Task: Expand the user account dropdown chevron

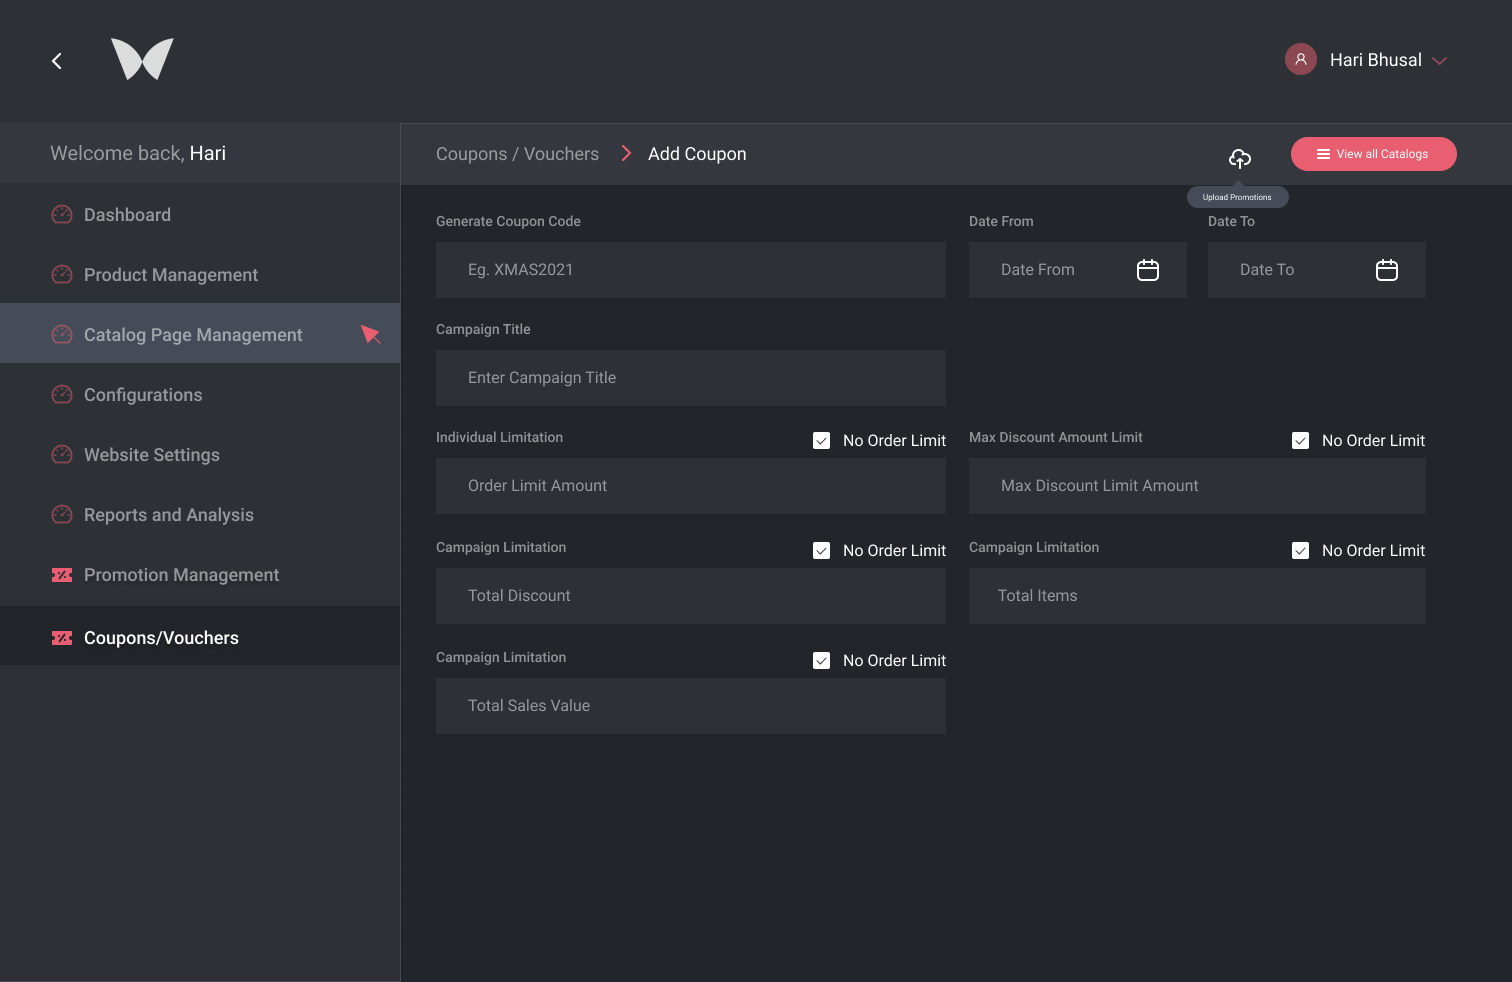Action: click(x=1439, y=61)
